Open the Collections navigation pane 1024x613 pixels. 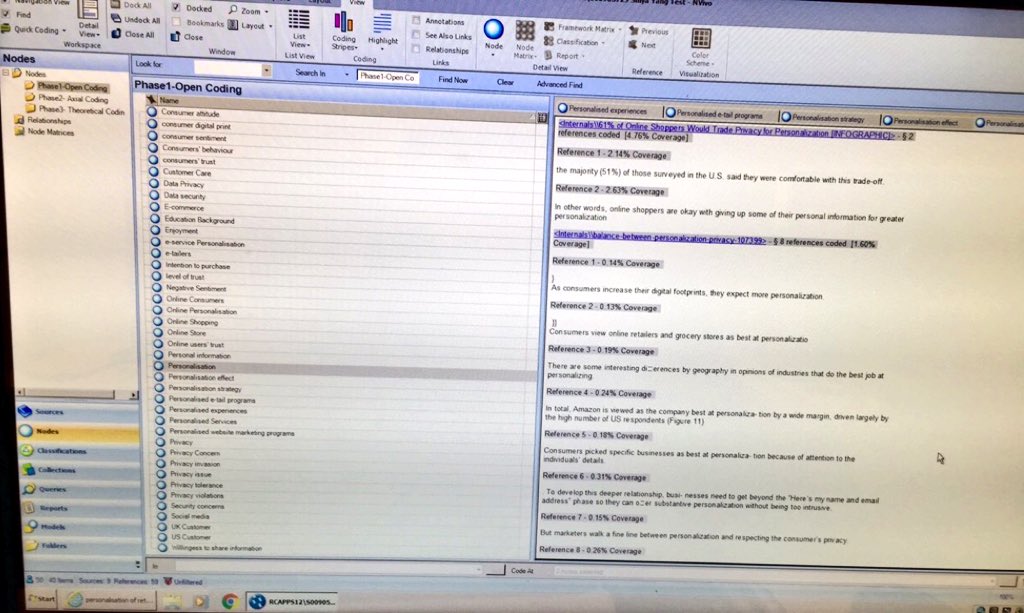pos(77,469)
